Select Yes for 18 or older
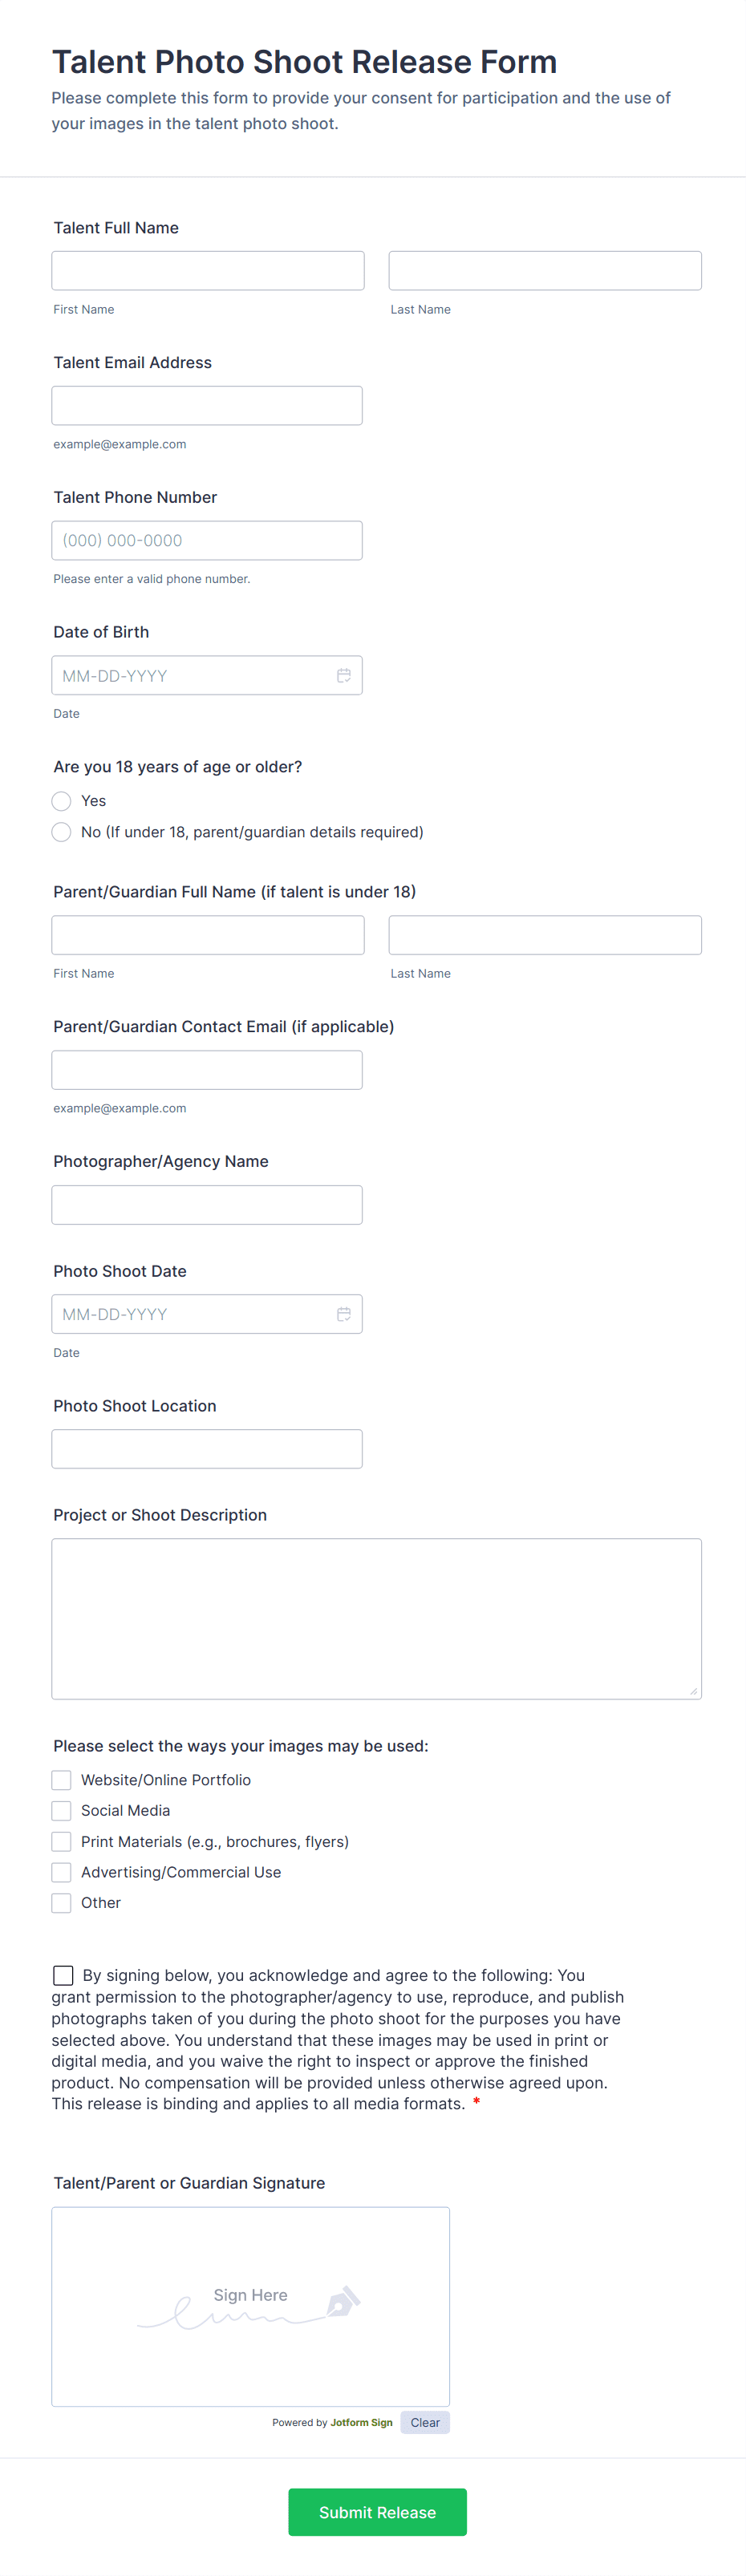 coord(62,801)
